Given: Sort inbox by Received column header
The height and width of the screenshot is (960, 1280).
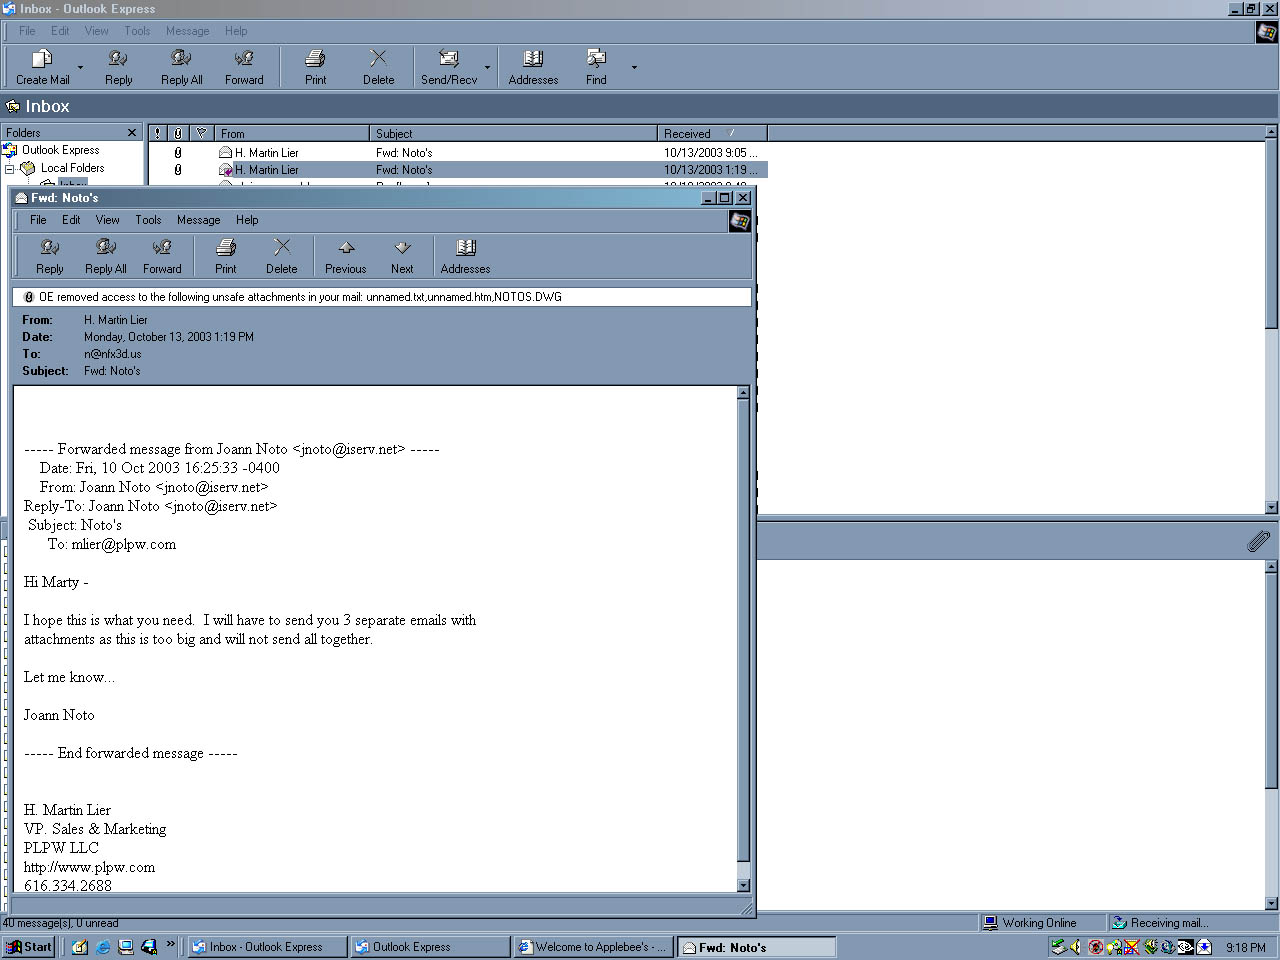Looking at the screenshot, I should point(711,133).
